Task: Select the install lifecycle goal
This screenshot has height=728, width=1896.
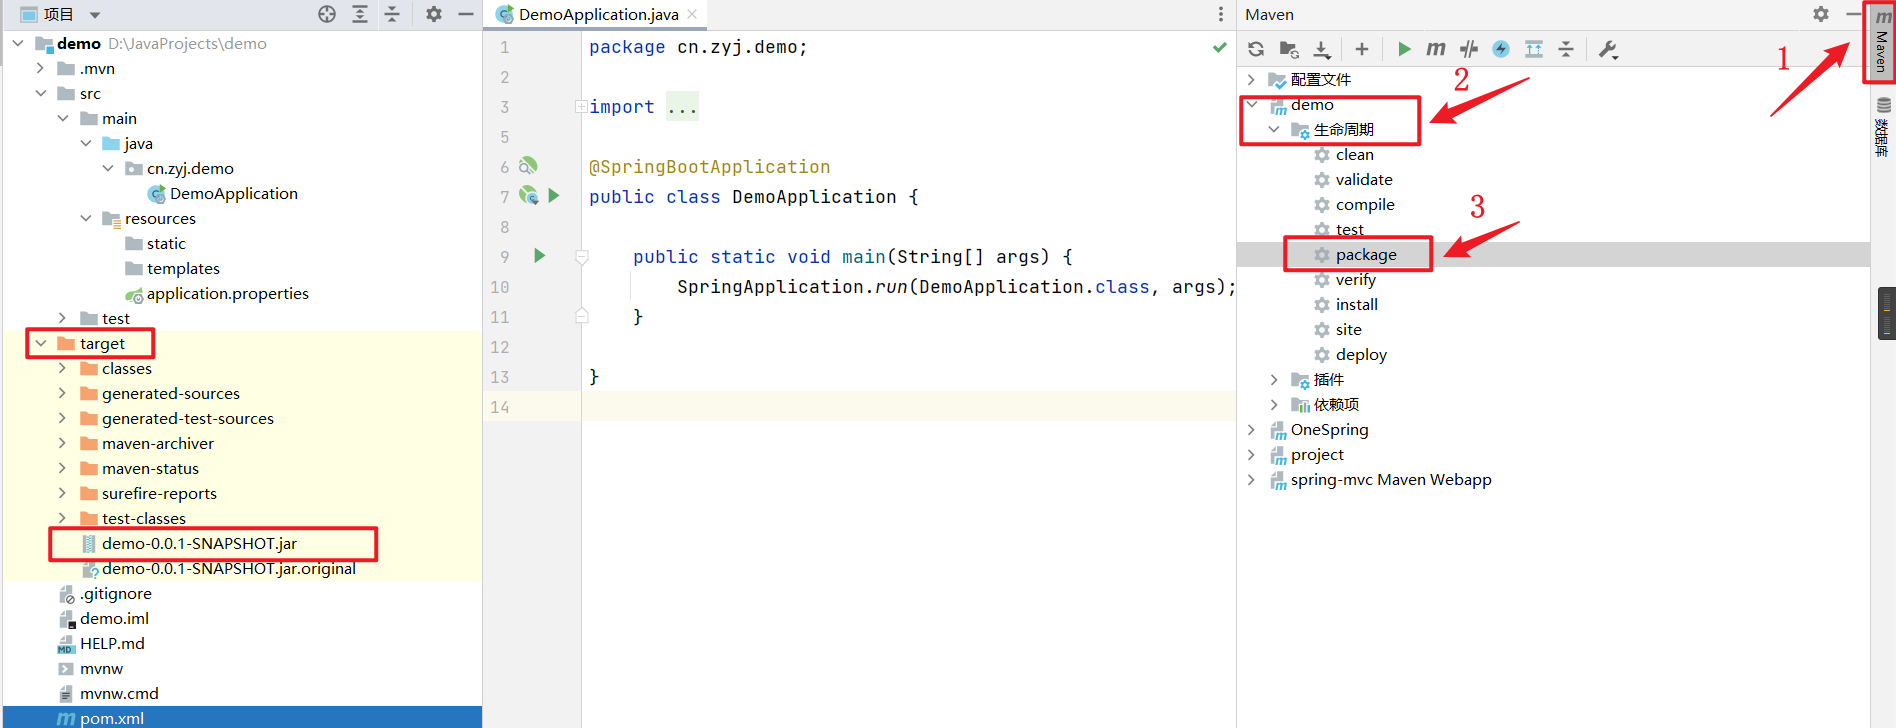Action: click(x=1356, y=305)
